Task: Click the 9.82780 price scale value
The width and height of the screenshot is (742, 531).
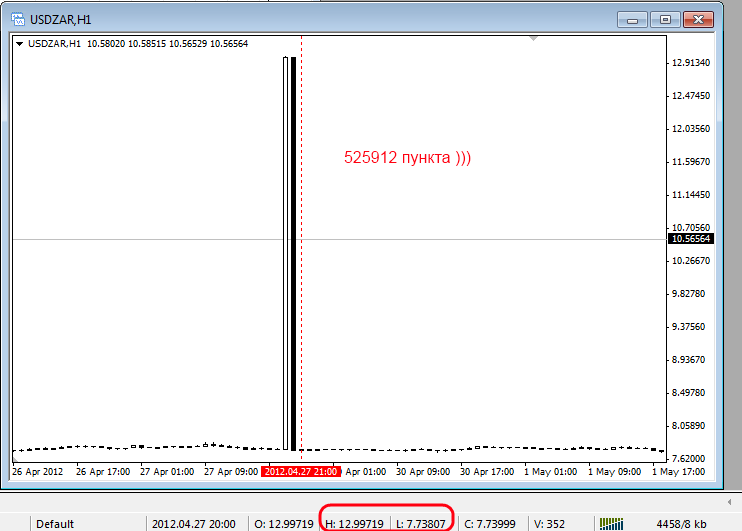Action: [689, 294]
